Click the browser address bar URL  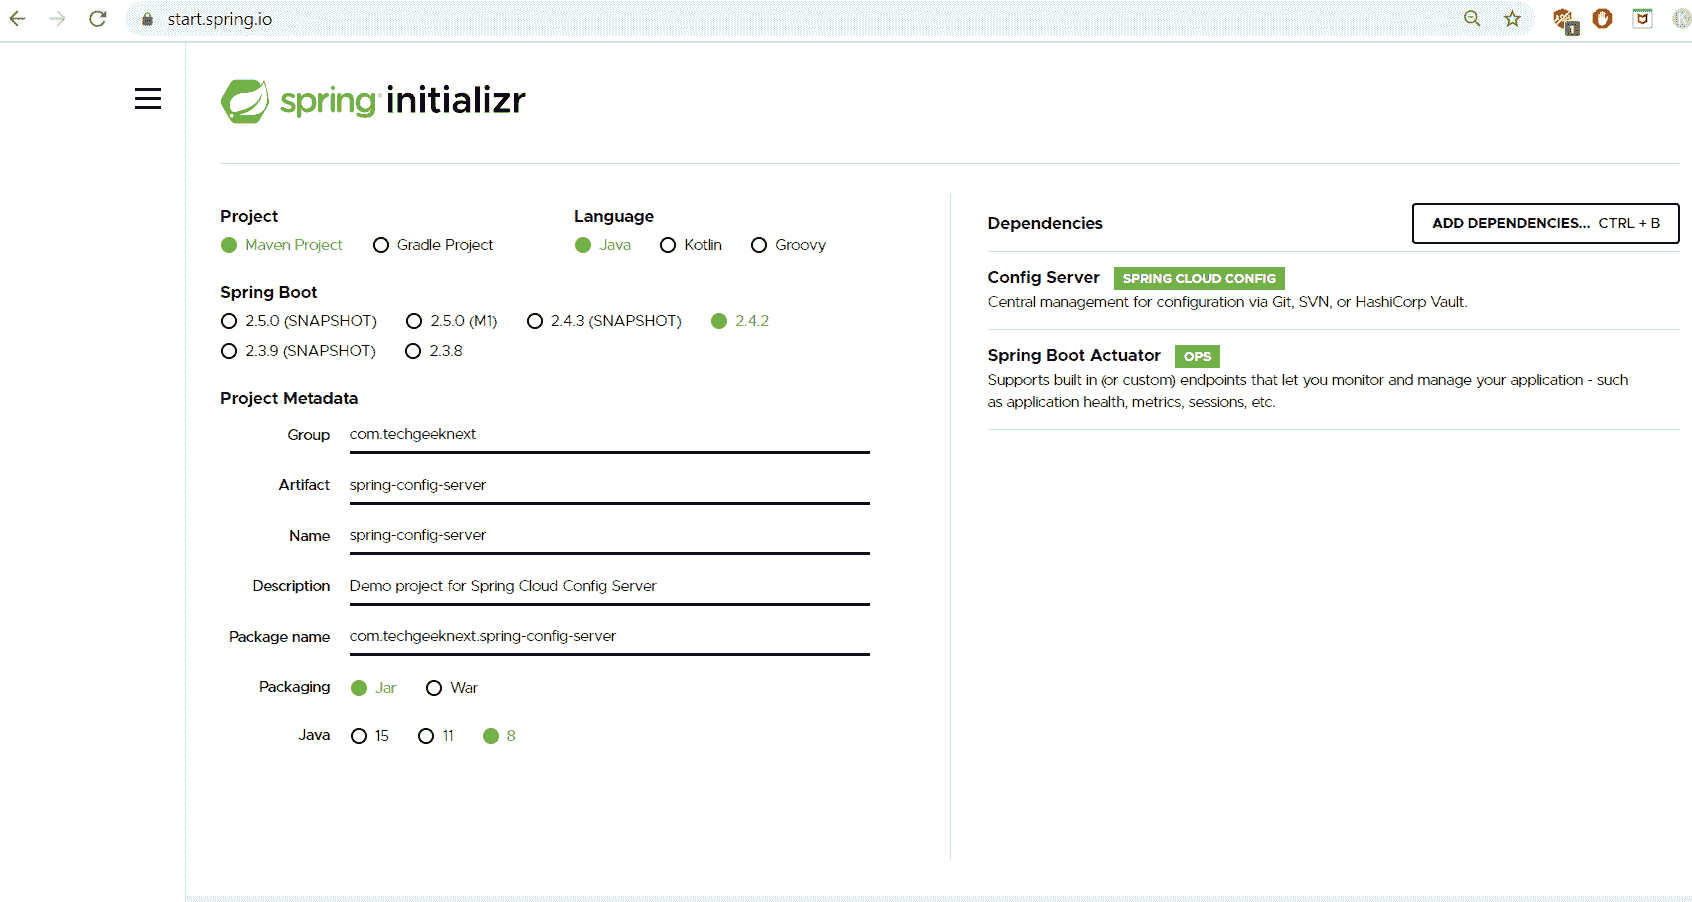click(x=220, y=19)
